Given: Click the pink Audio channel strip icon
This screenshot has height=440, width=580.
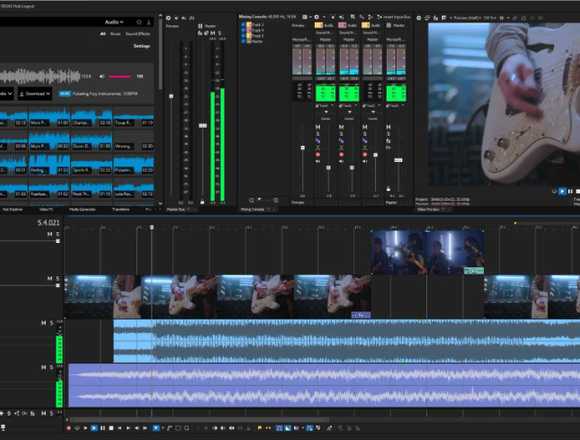Looking at the screenshot, I should [342, 25].
